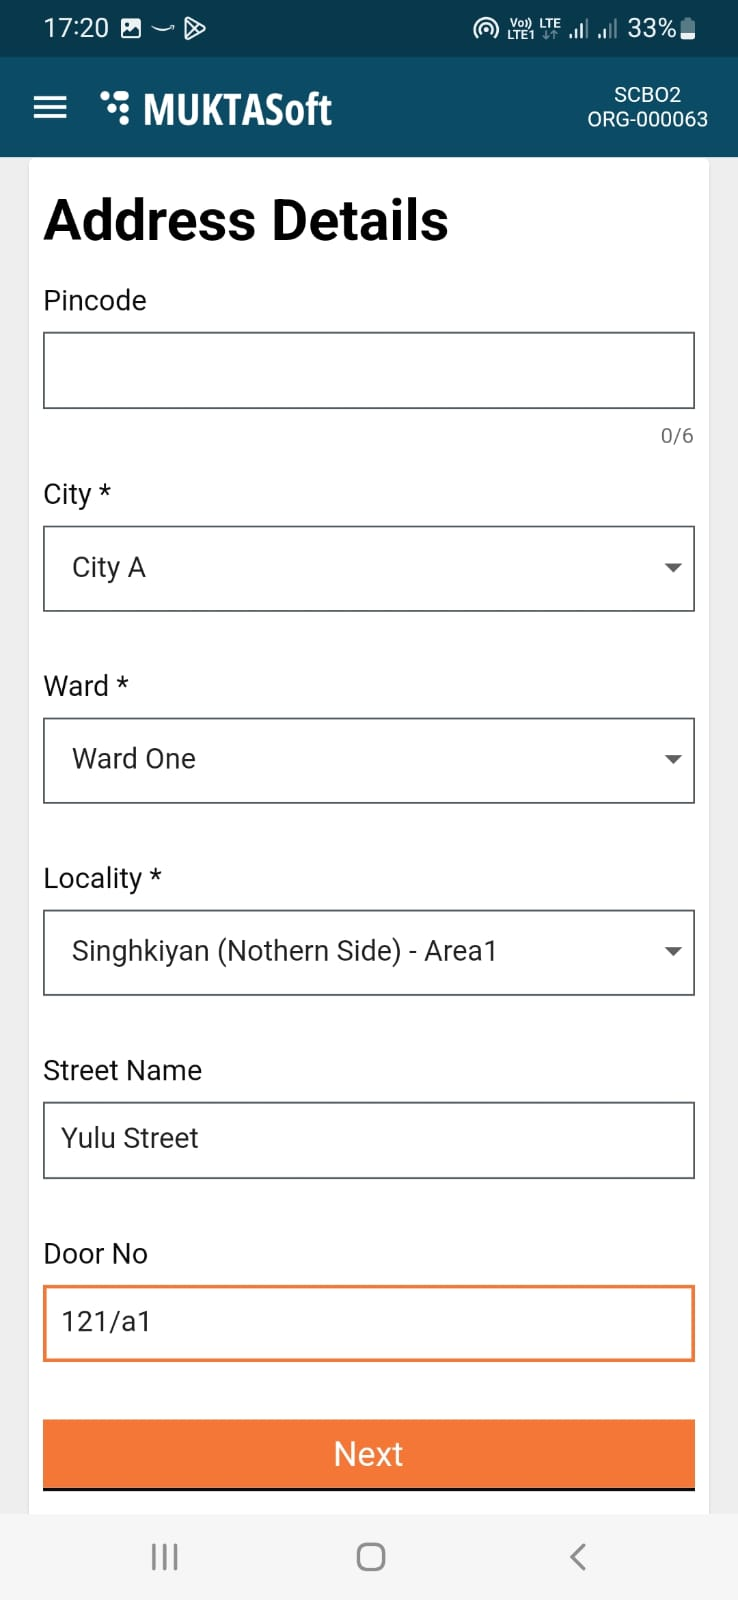Tap the MUKTASoft logo

pyautogui.click(x=217, y=108)
